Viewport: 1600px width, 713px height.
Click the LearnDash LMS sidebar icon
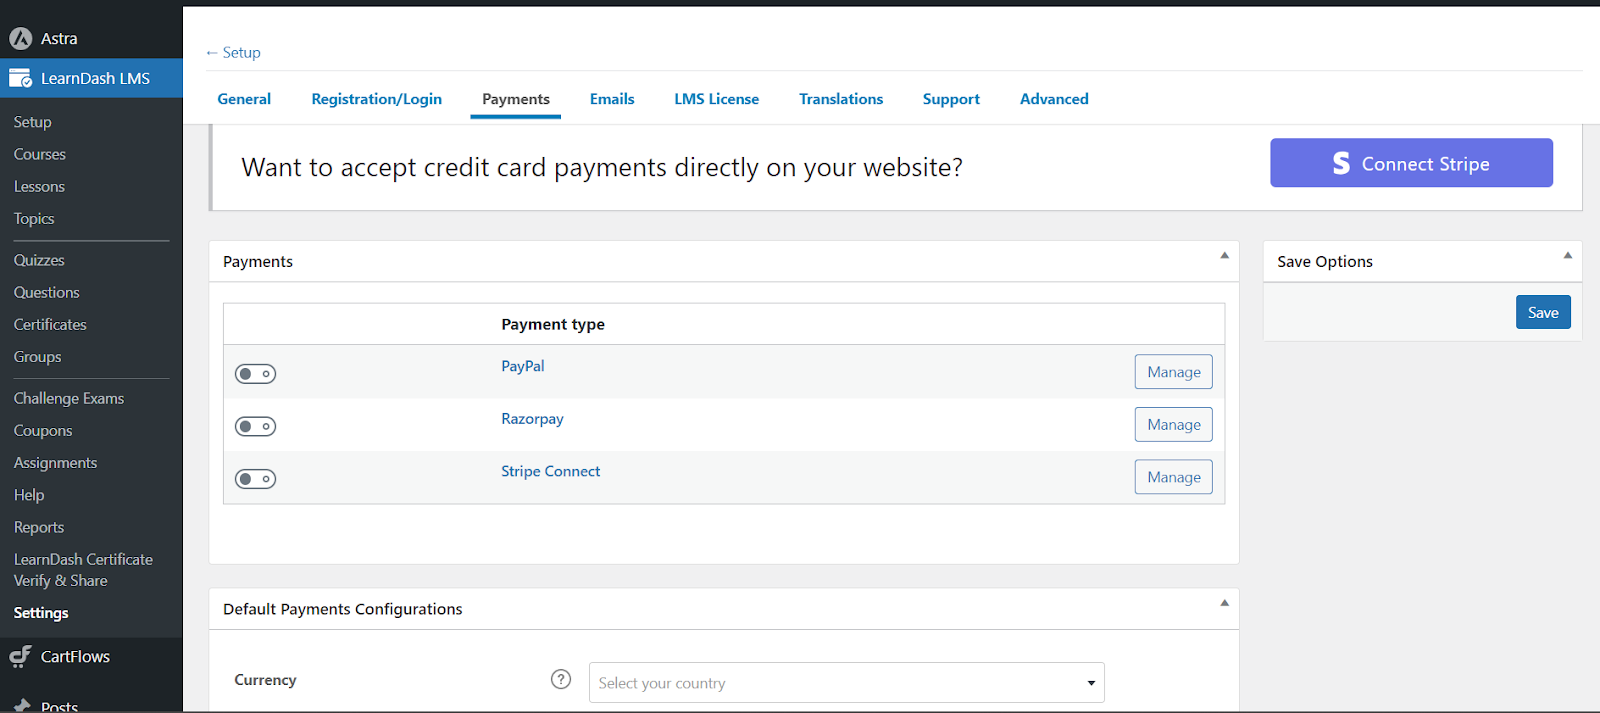pyautogui.click(x=20, y=78)
